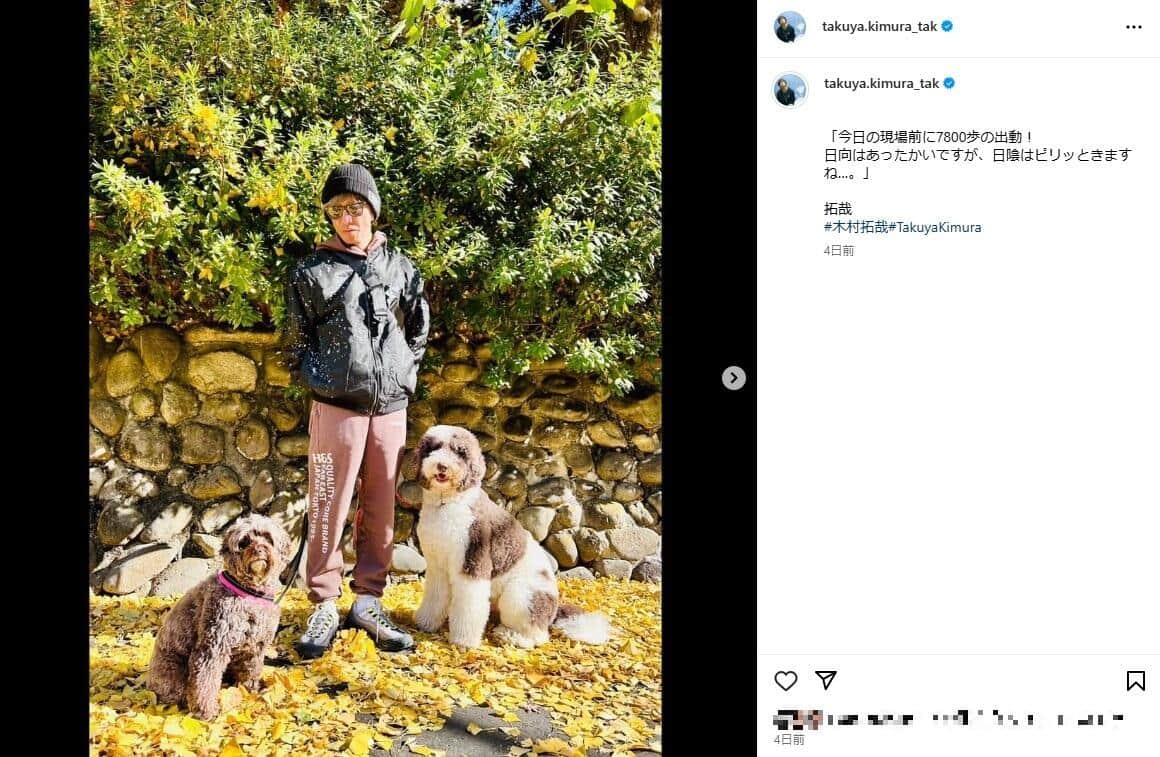Click verified badge in the header
1160x757 pixels.
pyautogui.click(x=947, y=26)
